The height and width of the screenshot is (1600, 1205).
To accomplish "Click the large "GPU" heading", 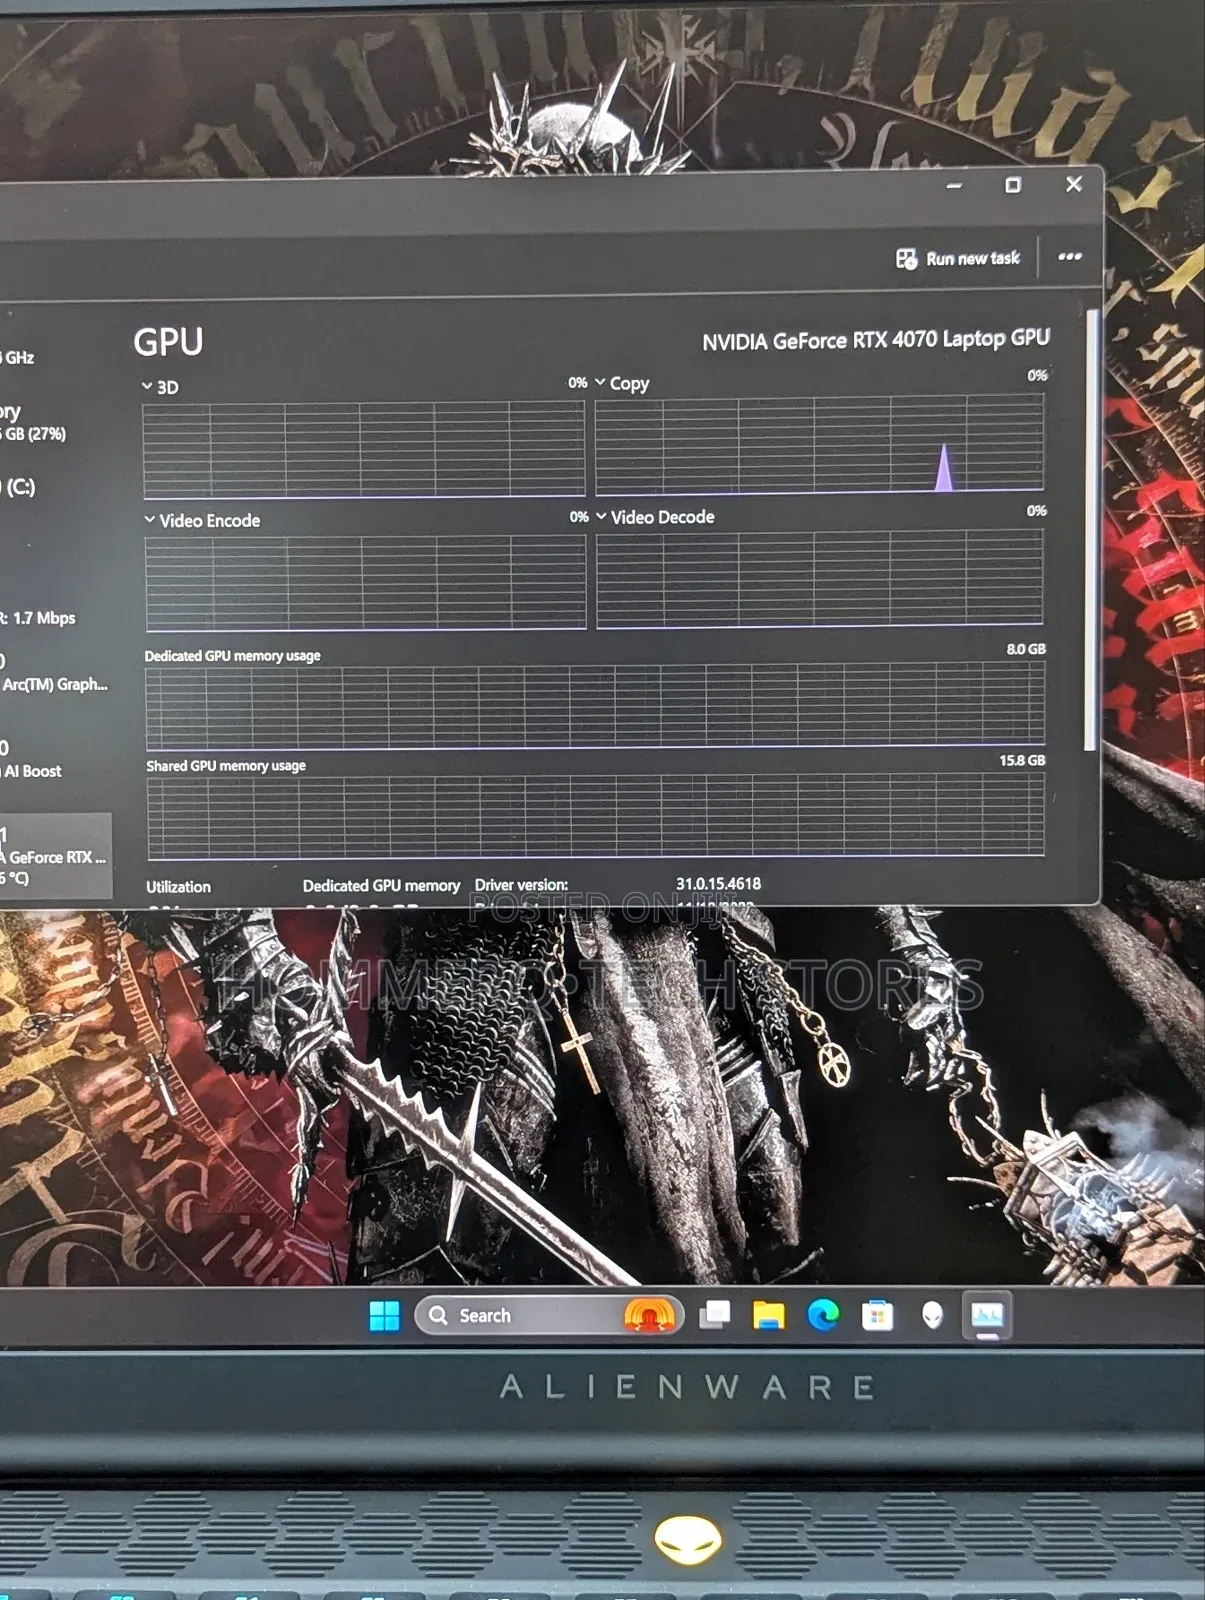I will point(168,342).
